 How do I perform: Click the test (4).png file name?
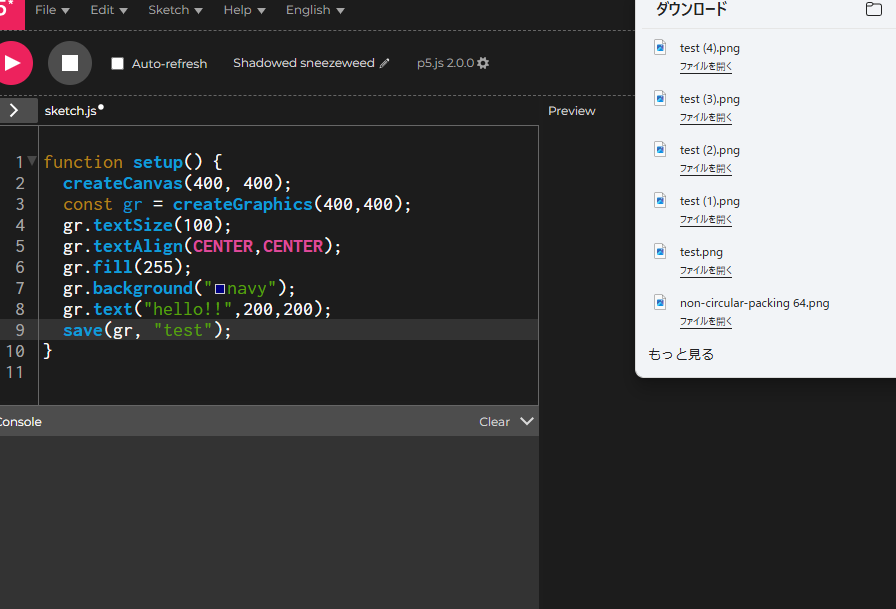coord(710,48)
